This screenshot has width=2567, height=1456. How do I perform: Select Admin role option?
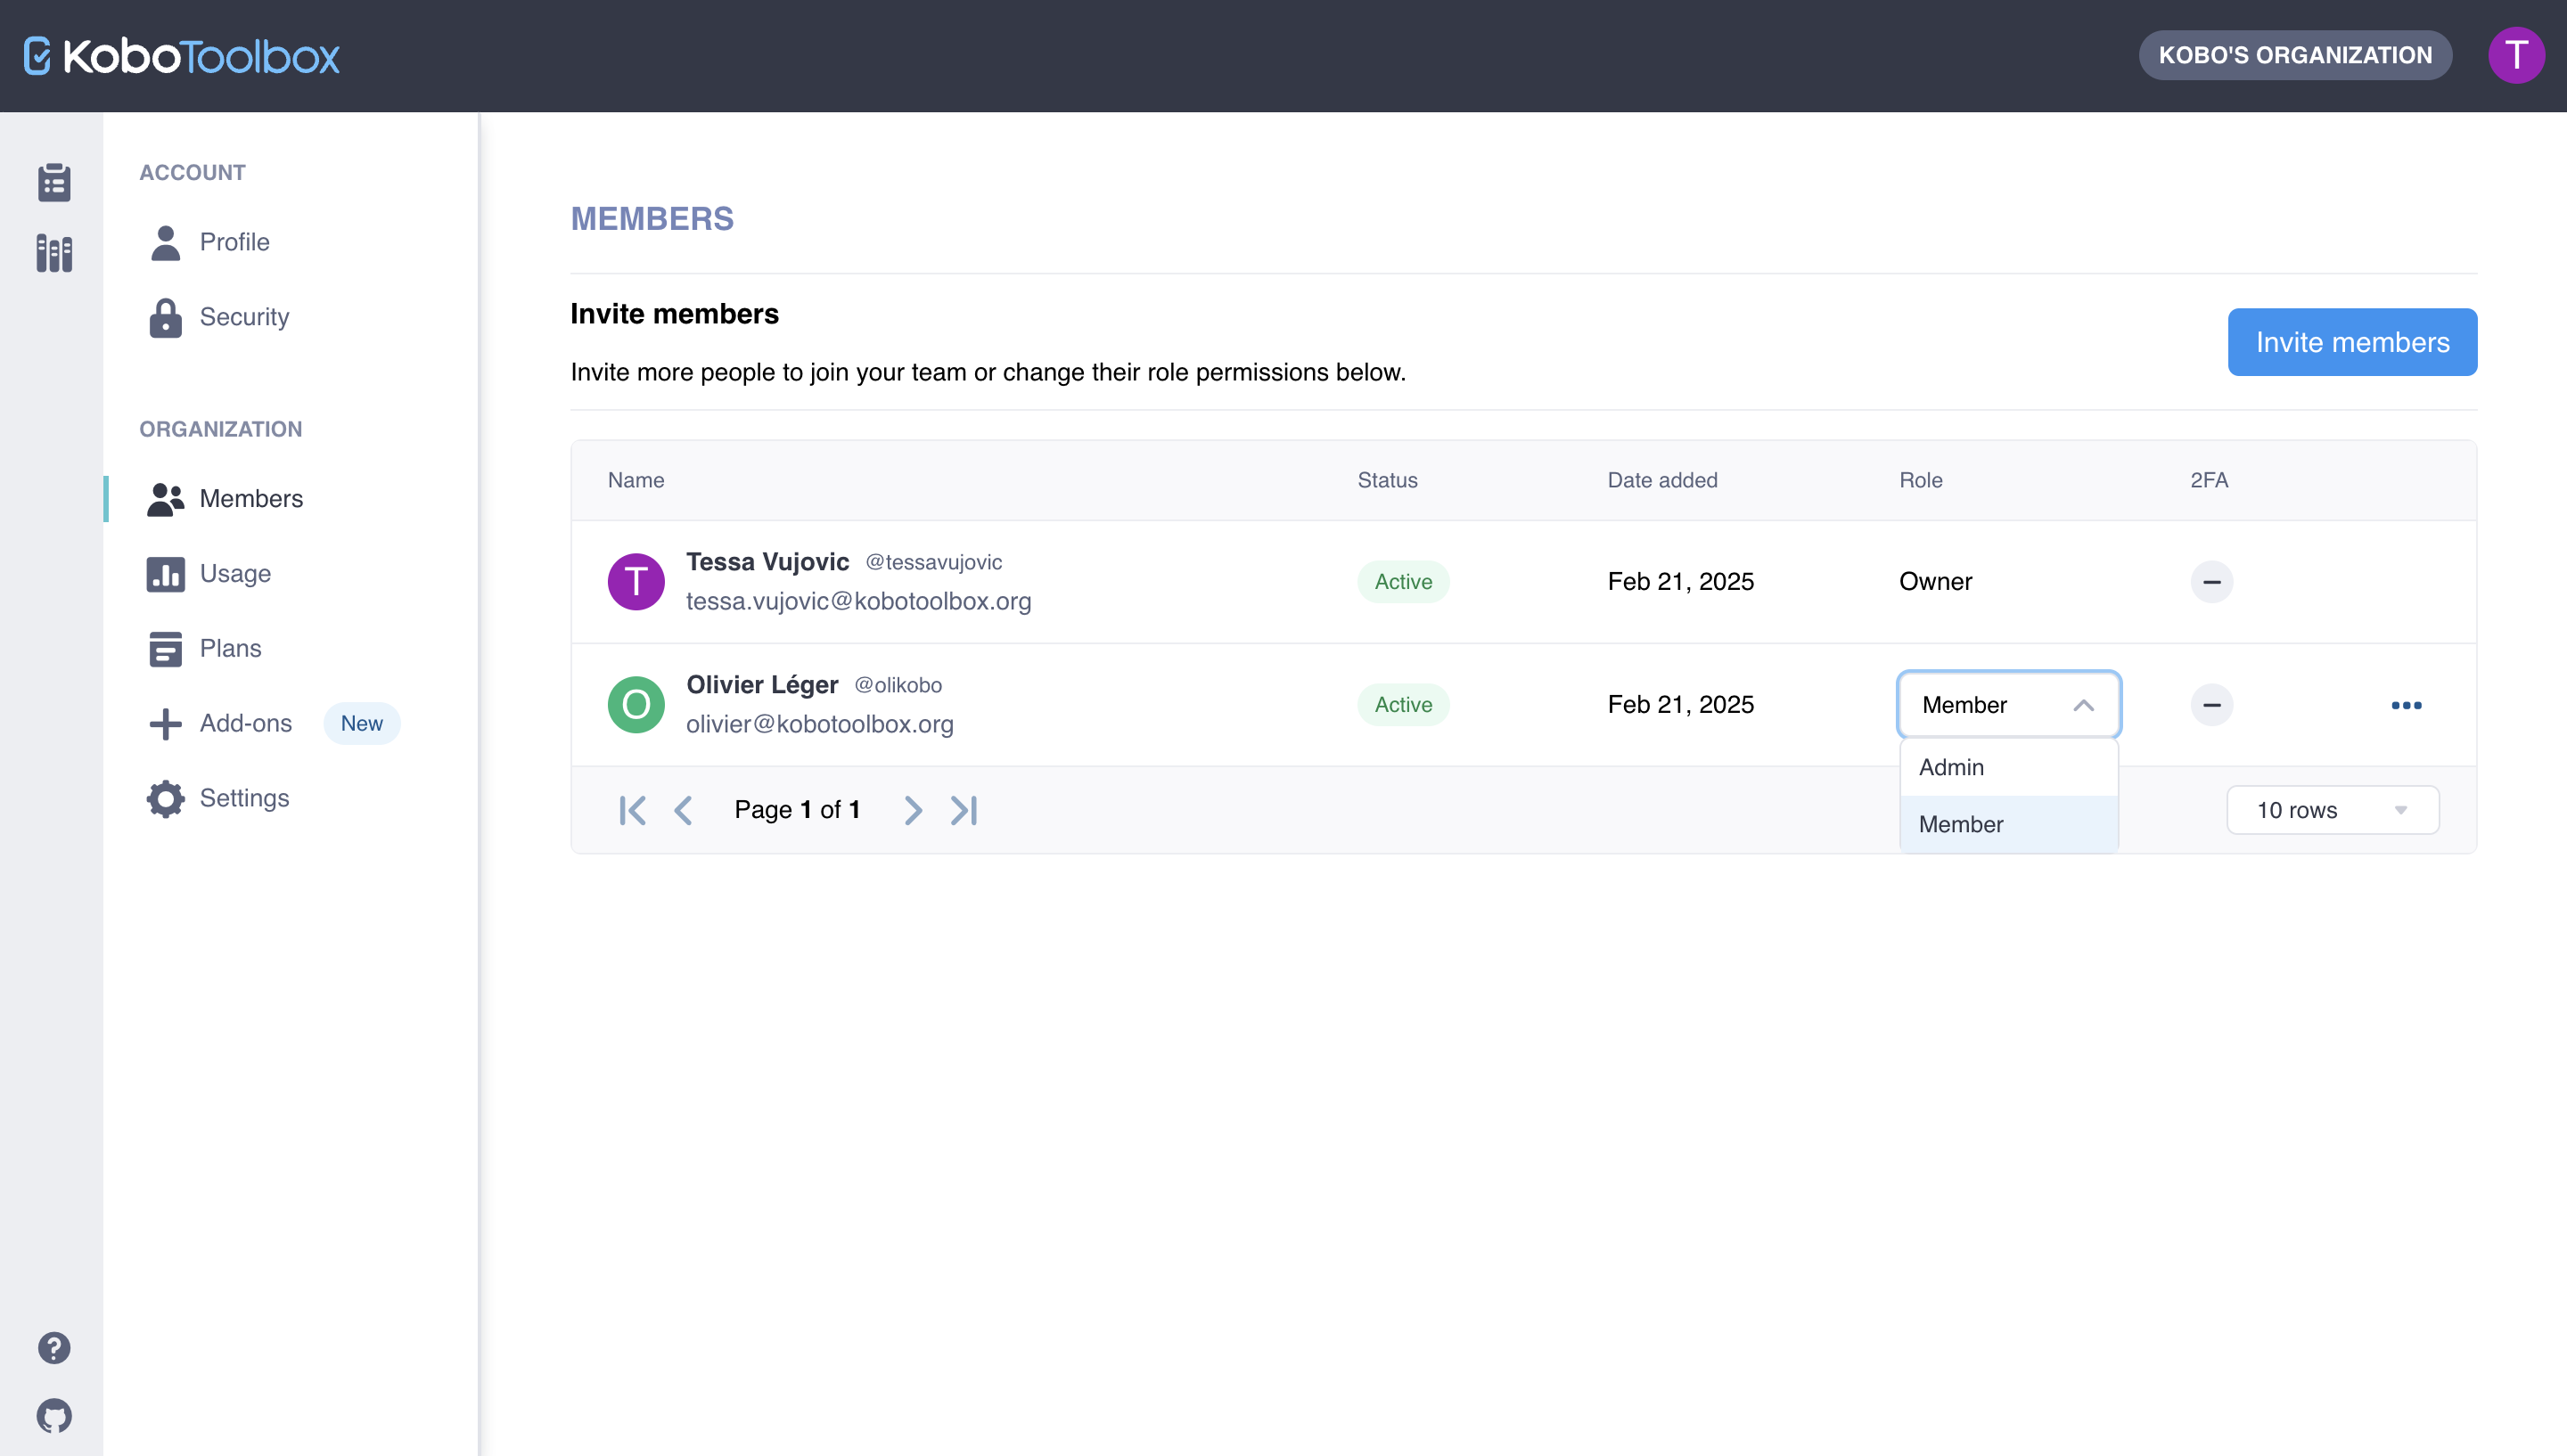[2009, 767]
